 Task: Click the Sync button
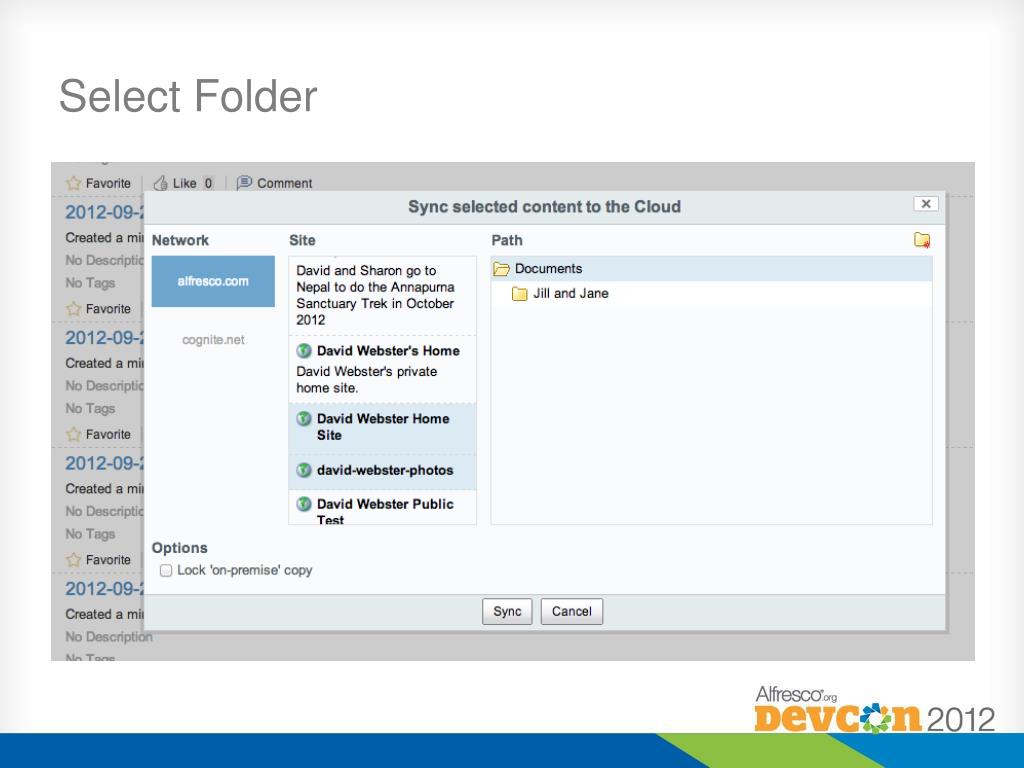click(x=507, y=611)
